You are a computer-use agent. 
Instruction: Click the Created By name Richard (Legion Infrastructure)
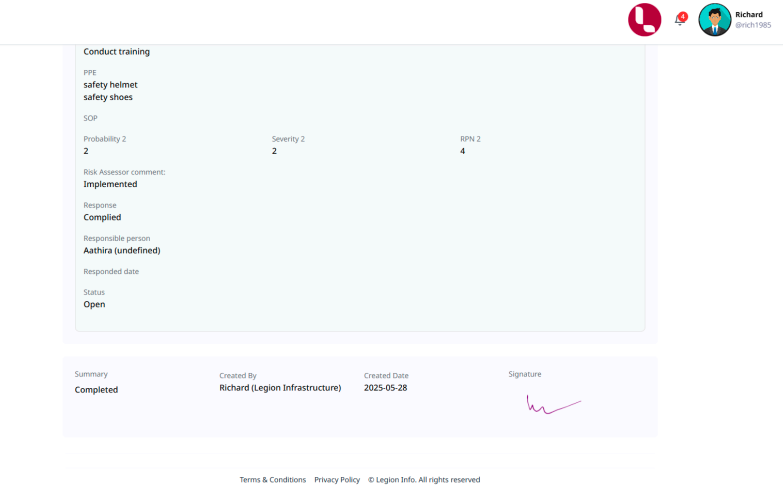[280, 388]
